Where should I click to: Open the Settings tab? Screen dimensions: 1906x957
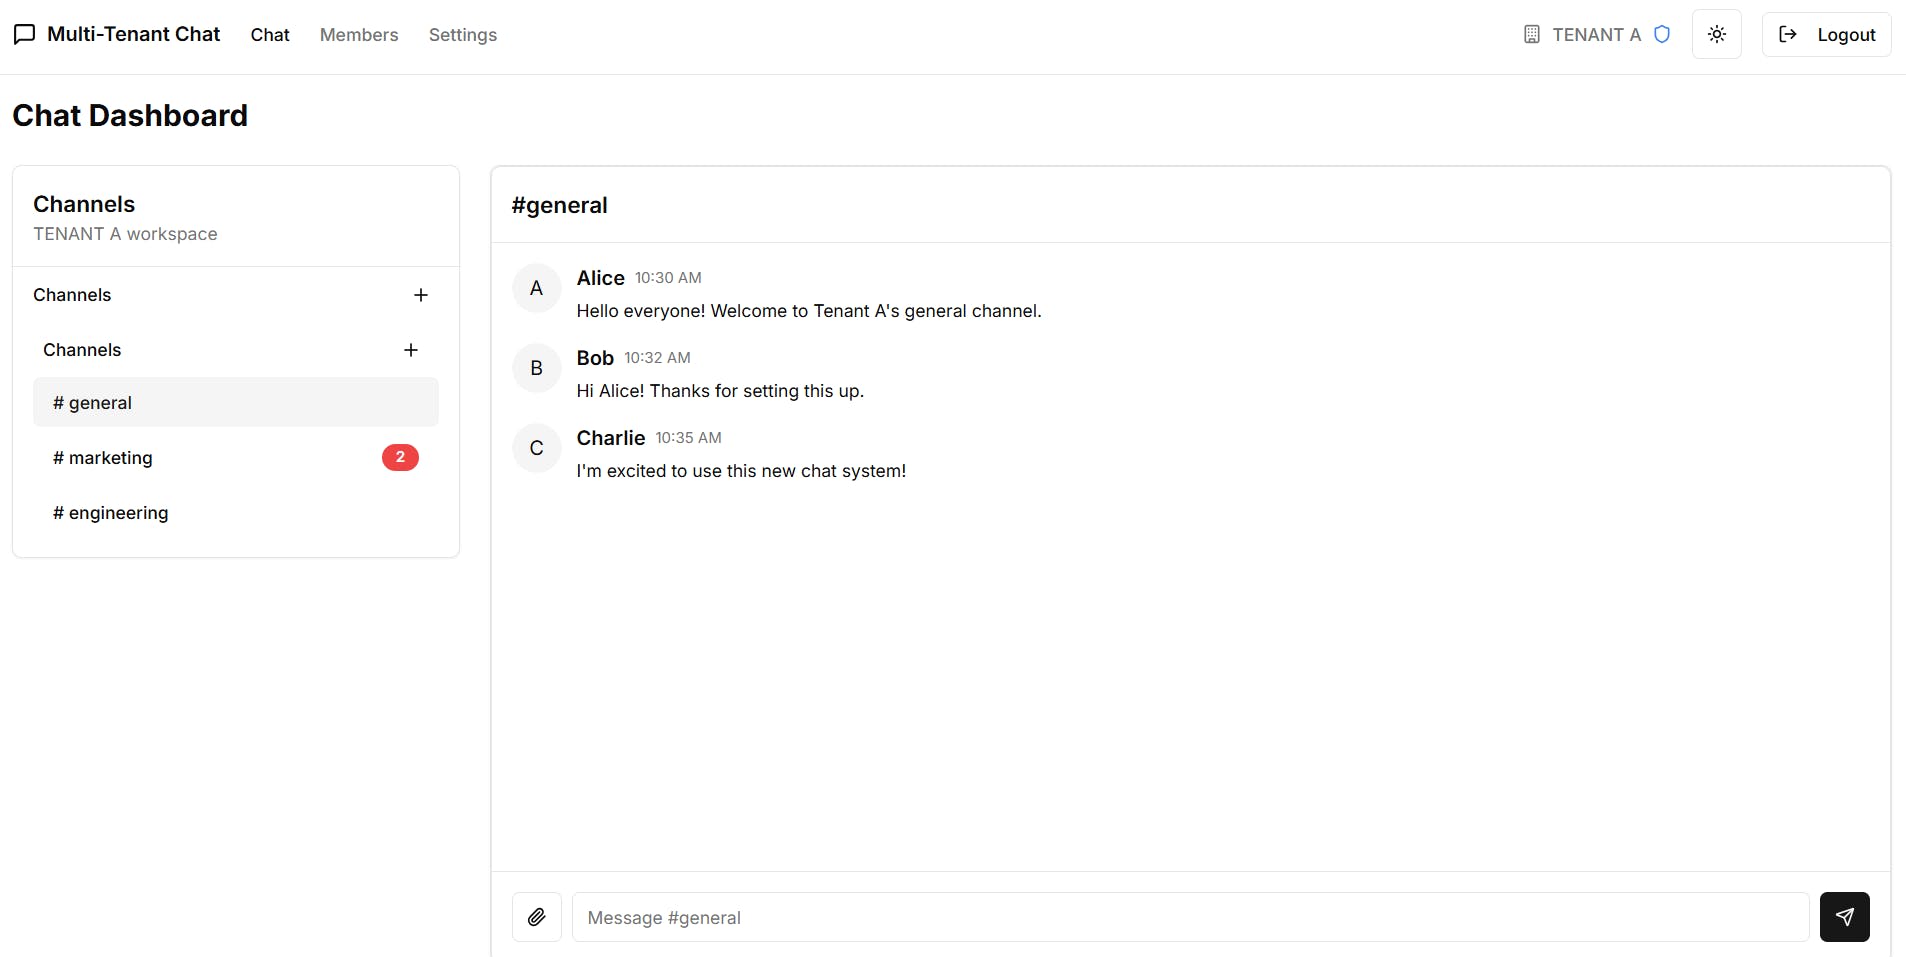click(463, 35)
